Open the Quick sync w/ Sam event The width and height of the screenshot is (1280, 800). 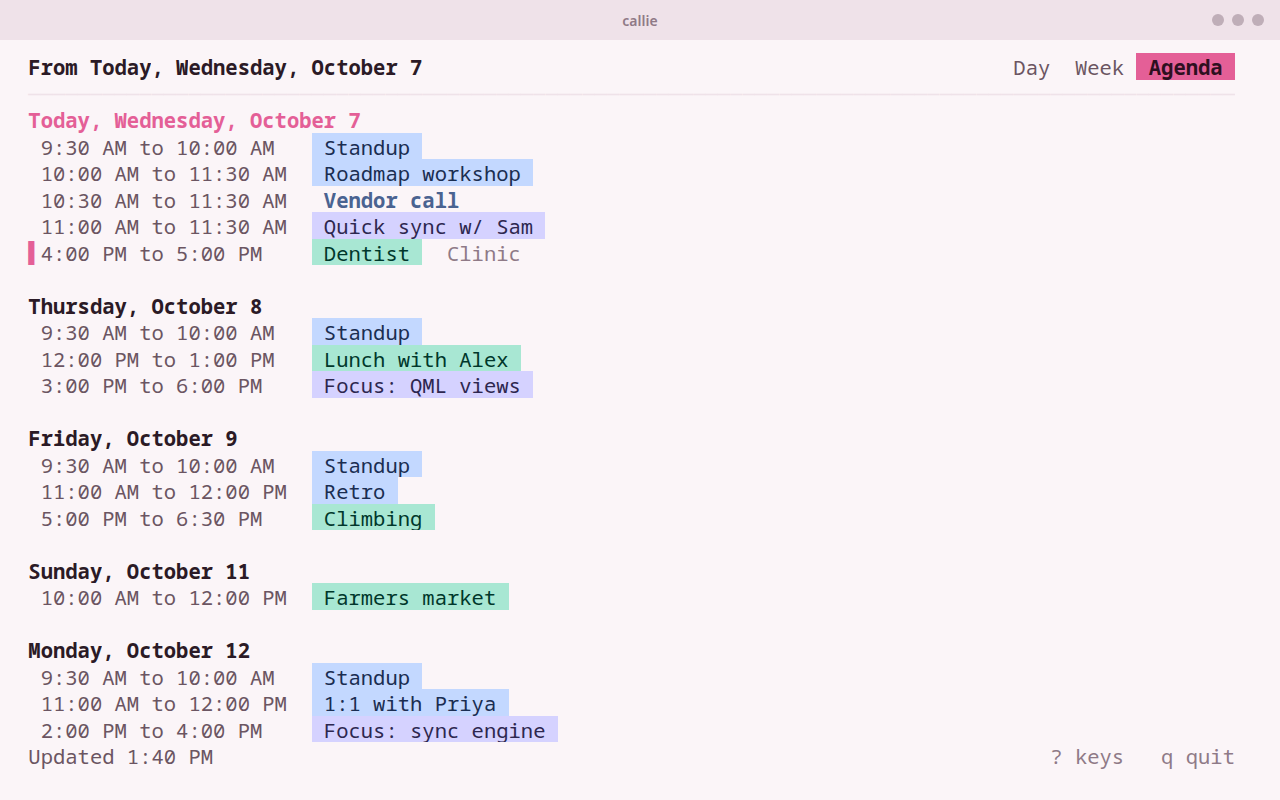[428, 227]
